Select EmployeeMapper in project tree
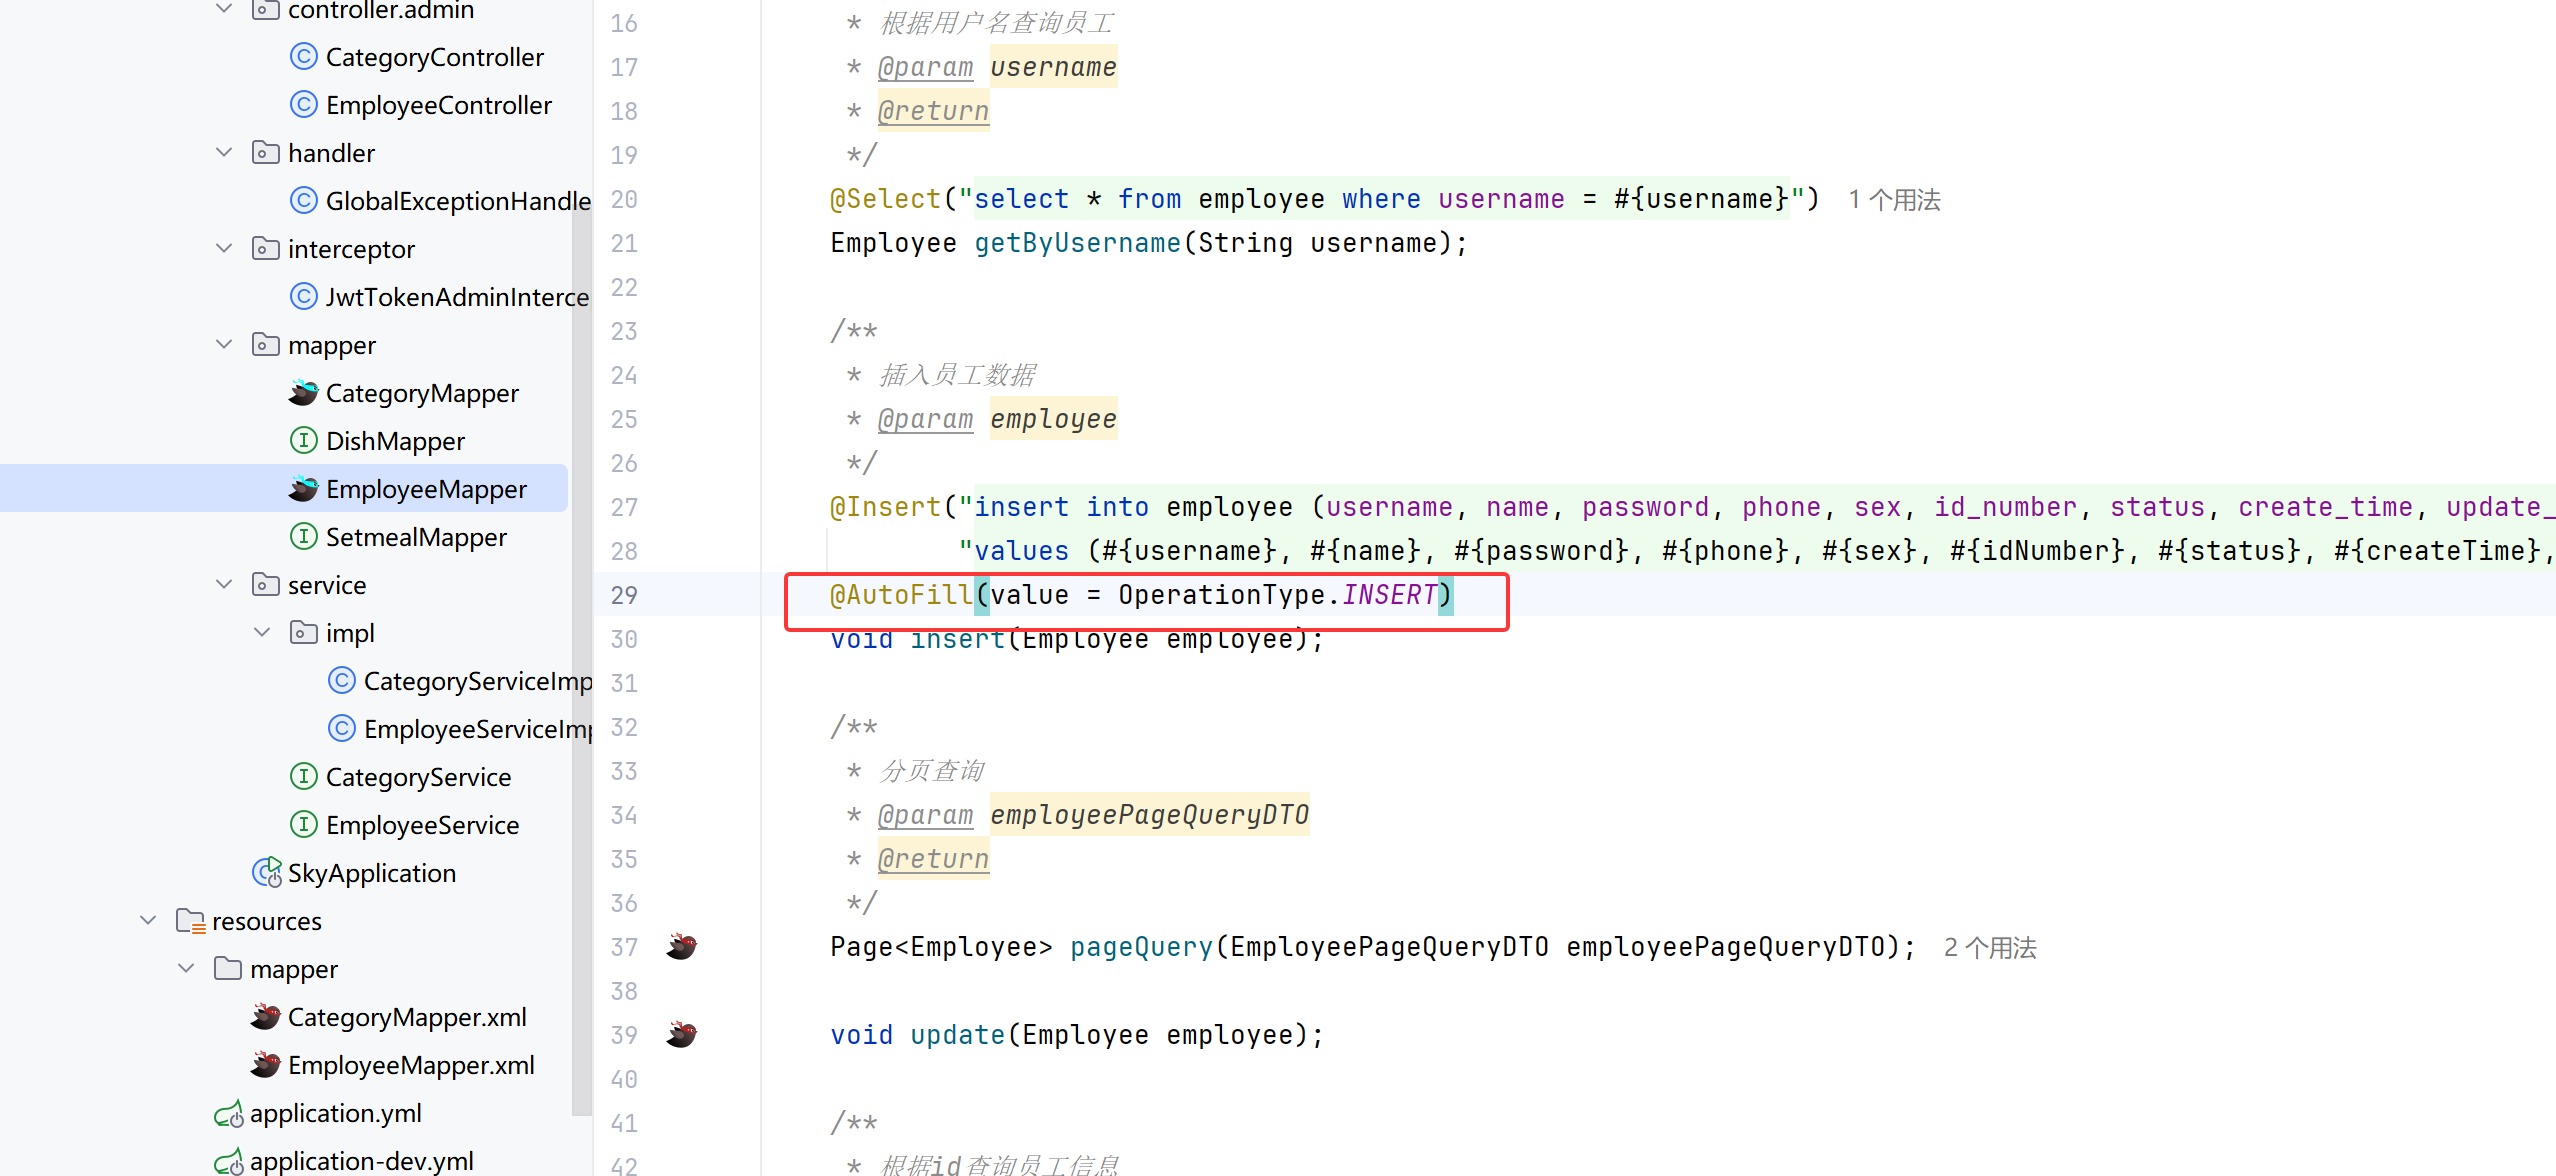Viewport: 2556px width, 1176px height. [425, 489]
